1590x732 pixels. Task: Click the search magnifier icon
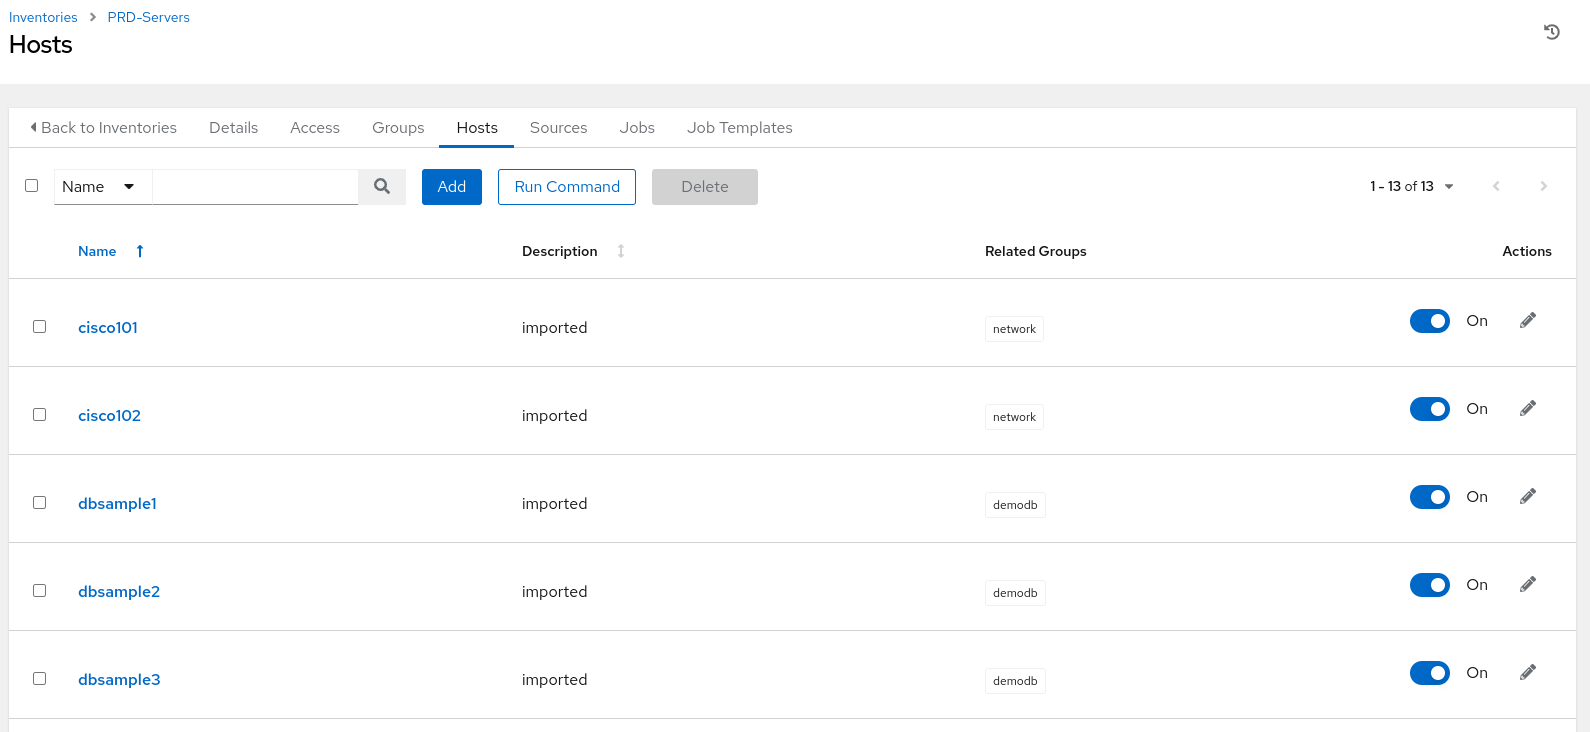(x=382, y=187)
